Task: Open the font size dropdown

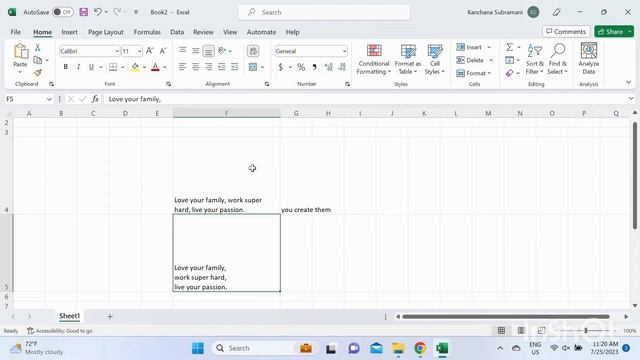Action: coord(140,51)
